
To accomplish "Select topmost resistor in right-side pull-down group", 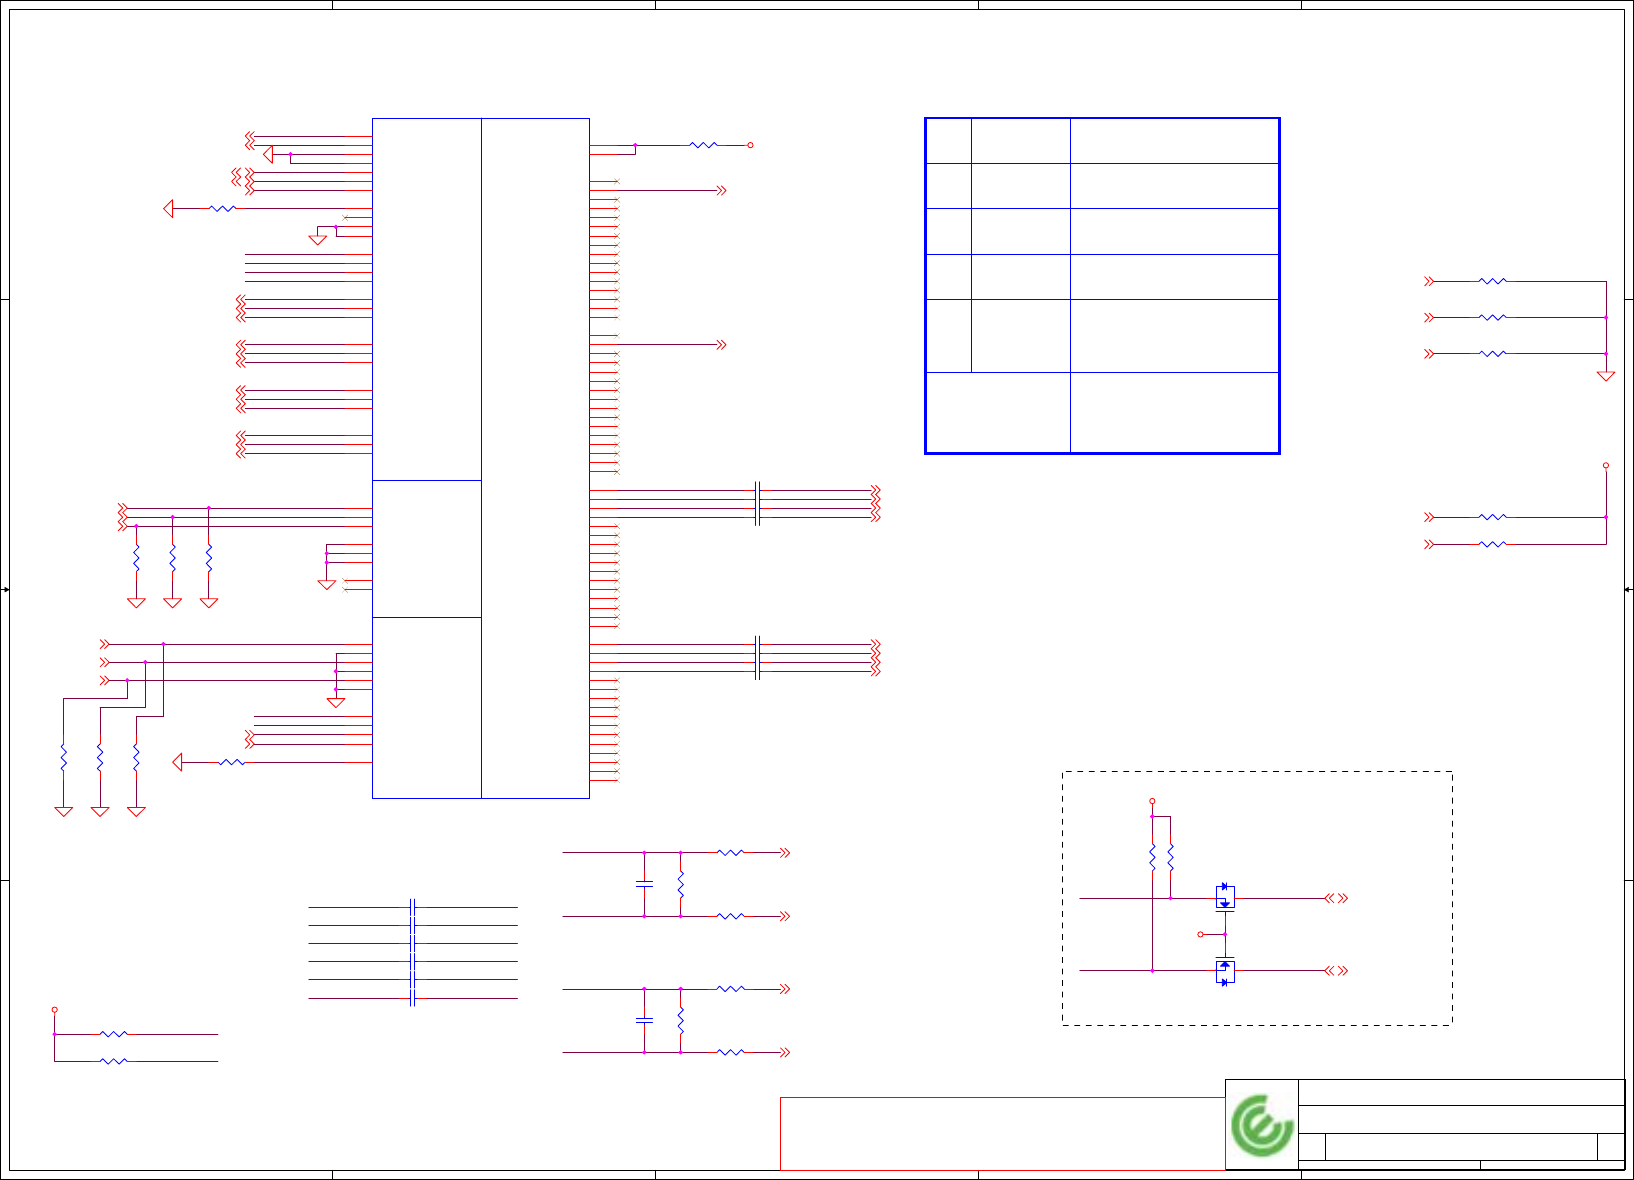I will pyautogui.click(x=1492, y=281).
